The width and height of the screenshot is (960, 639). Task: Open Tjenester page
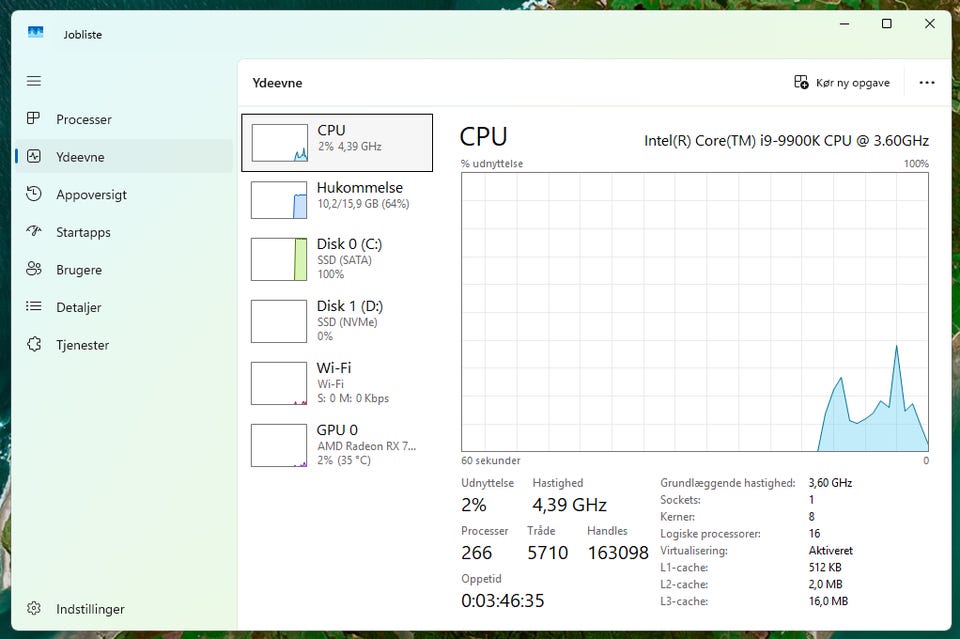click(x=124, y=345)
